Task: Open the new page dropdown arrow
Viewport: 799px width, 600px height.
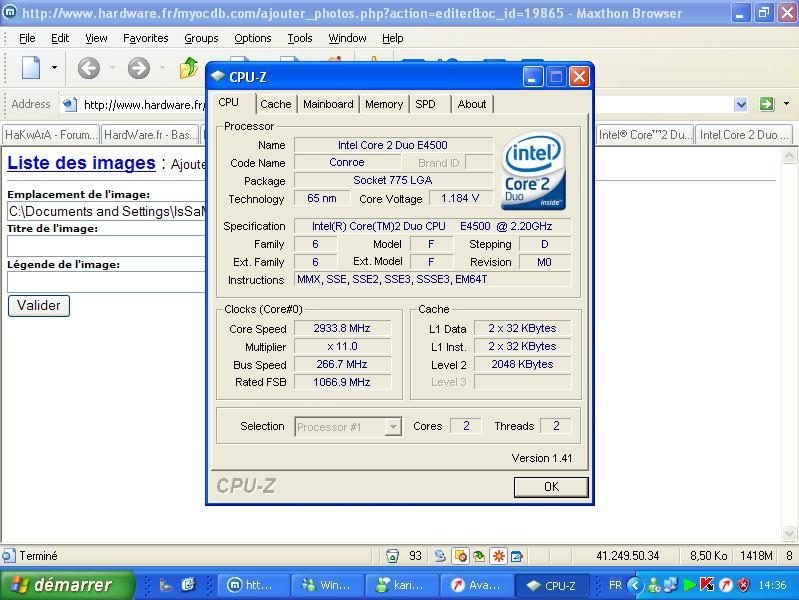Action: 54,67
